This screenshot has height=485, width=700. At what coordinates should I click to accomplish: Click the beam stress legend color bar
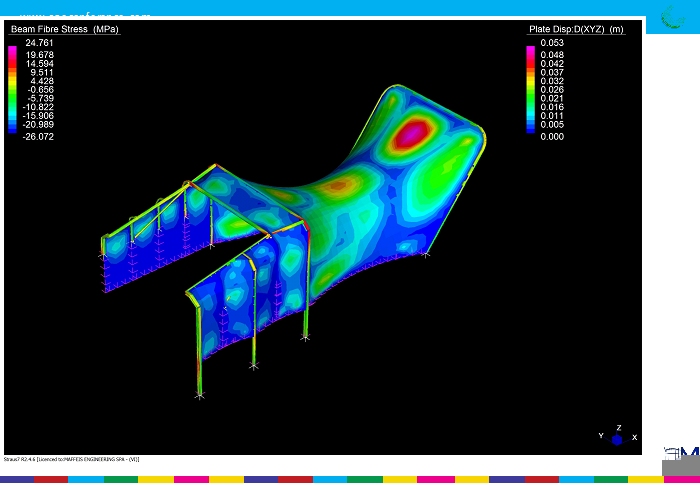pyautogui.click(x=12, y=89)
